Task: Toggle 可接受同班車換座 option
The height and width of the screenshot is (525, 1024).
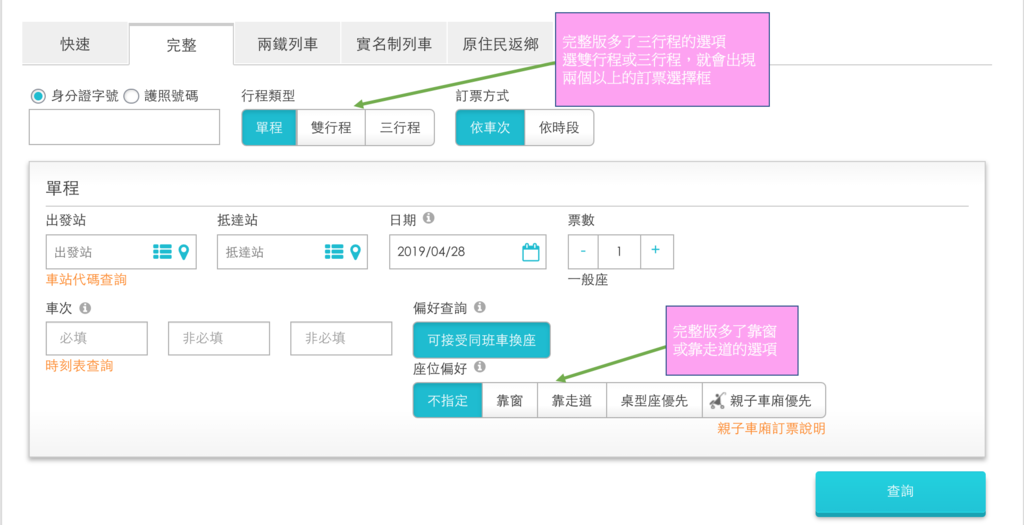Action: coord(482,340)
